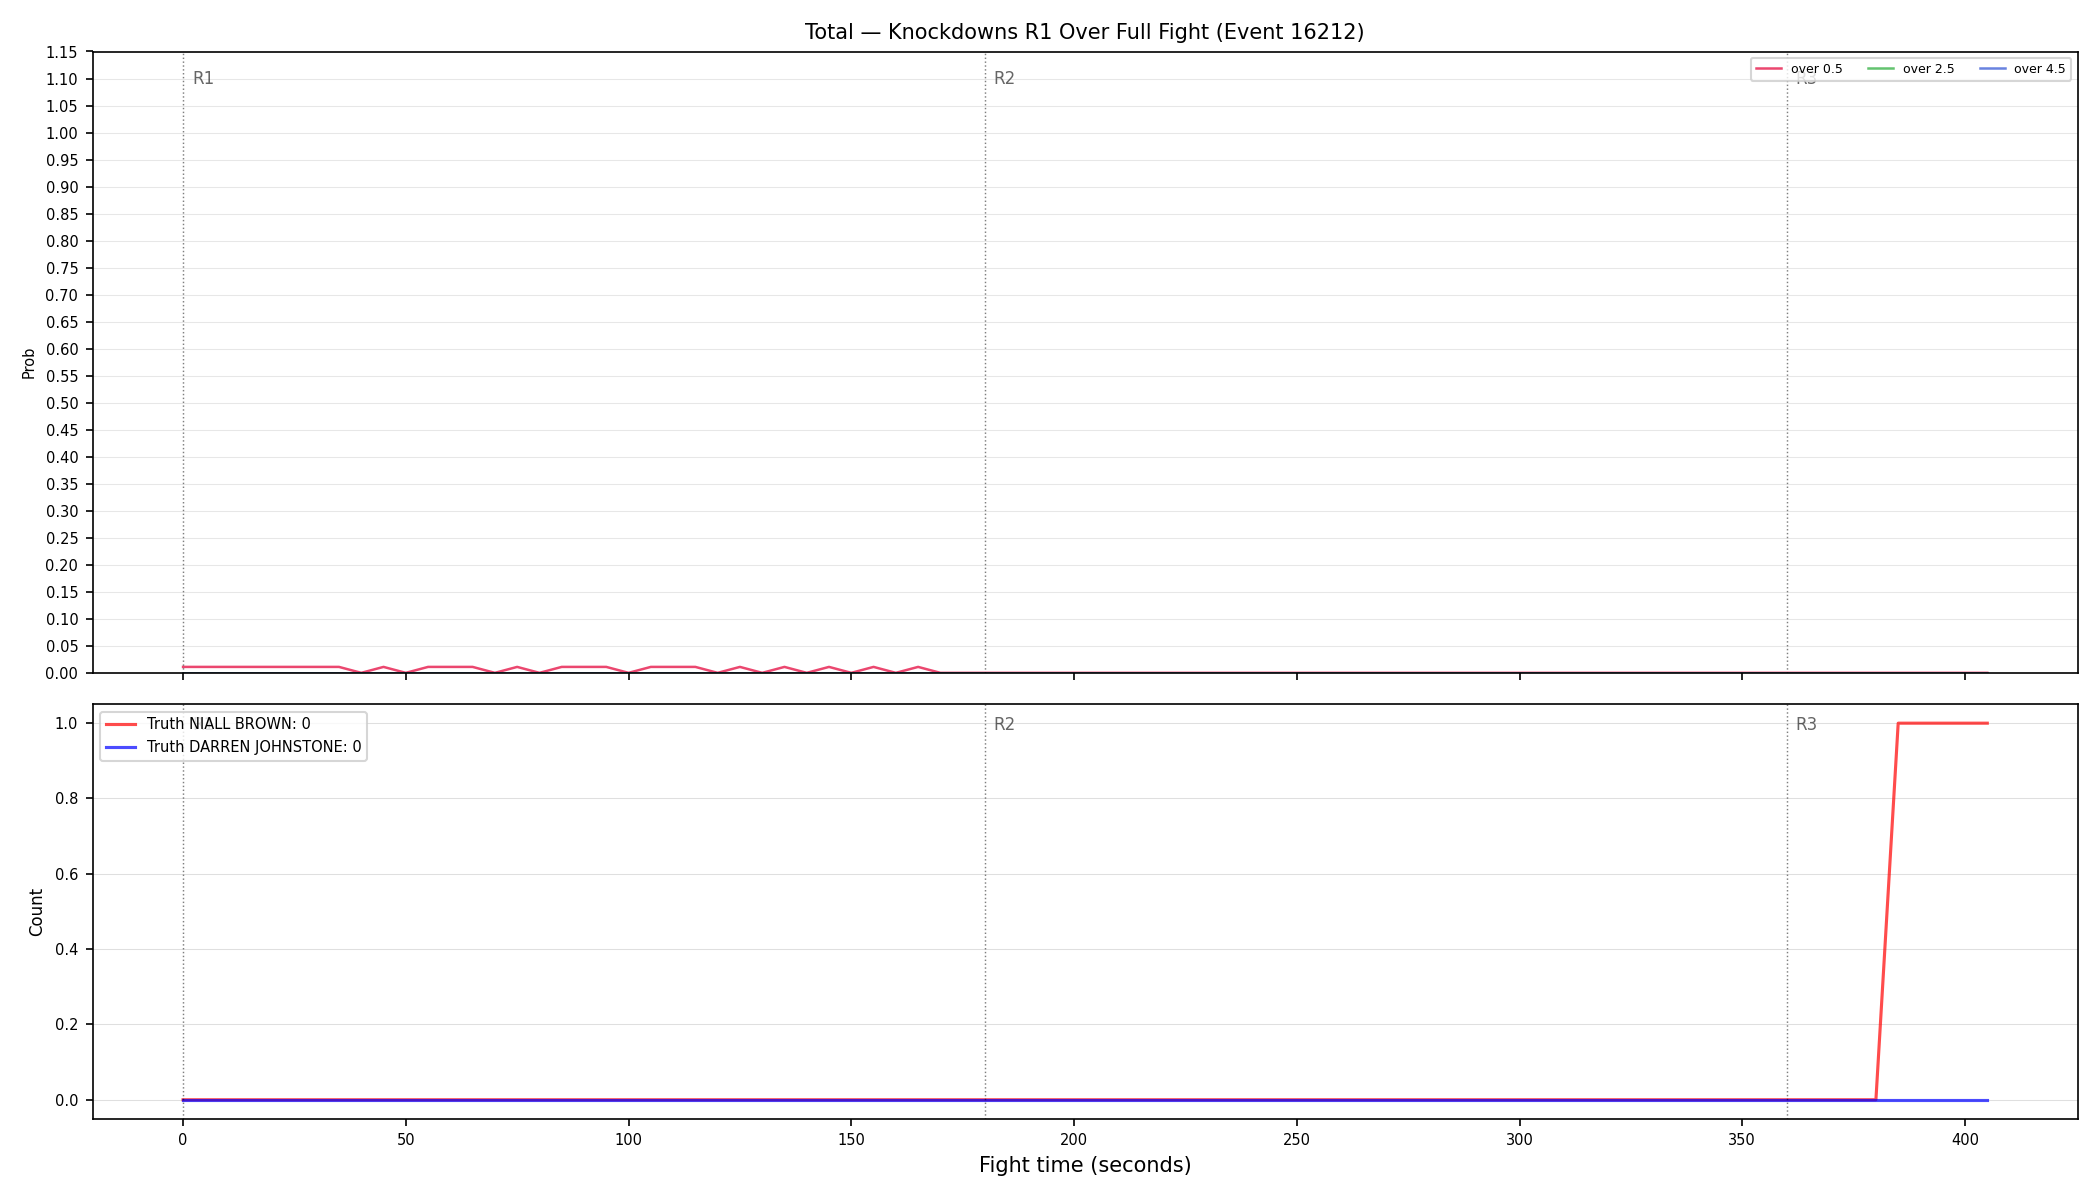The image size is (2100, 1200).
Task: Click the 150 tick on the fight time axis
Action: [x=851, y=1139]
